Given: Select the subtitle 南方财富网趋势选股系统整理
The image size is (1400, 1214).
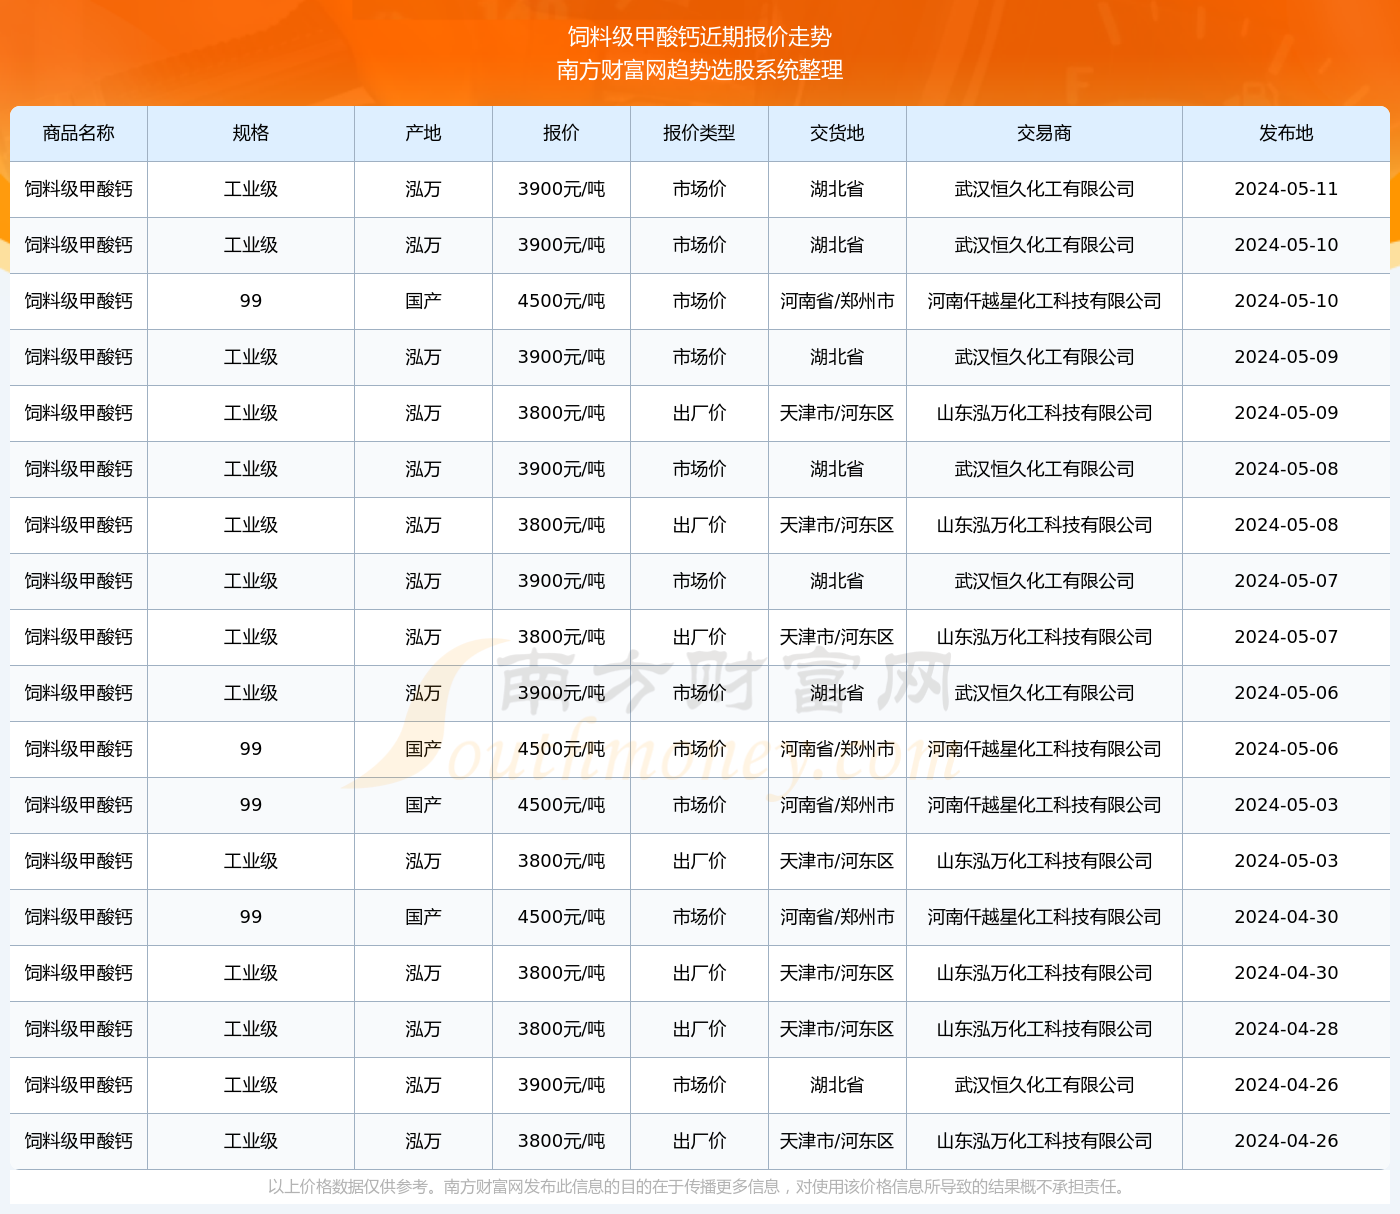Looking at the screenshot, I should click(700, 70).
